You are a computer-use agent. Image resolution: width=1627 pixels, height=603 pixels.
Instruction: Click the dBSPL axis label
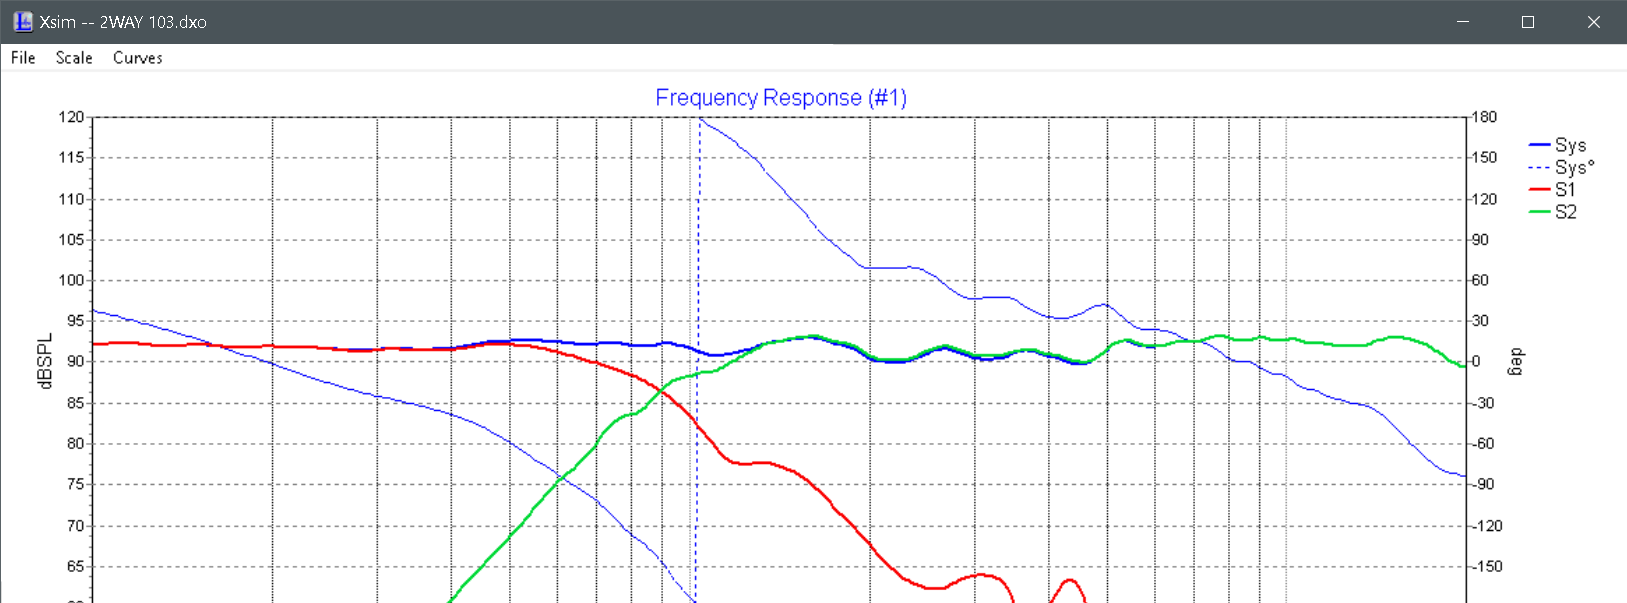[45, 361]
